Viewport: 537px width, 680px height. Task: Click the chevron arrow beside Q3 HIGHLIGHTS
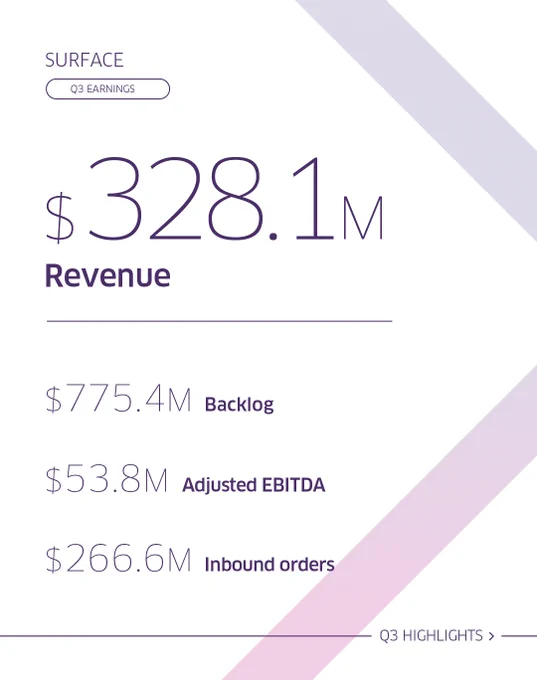[491, 636]
